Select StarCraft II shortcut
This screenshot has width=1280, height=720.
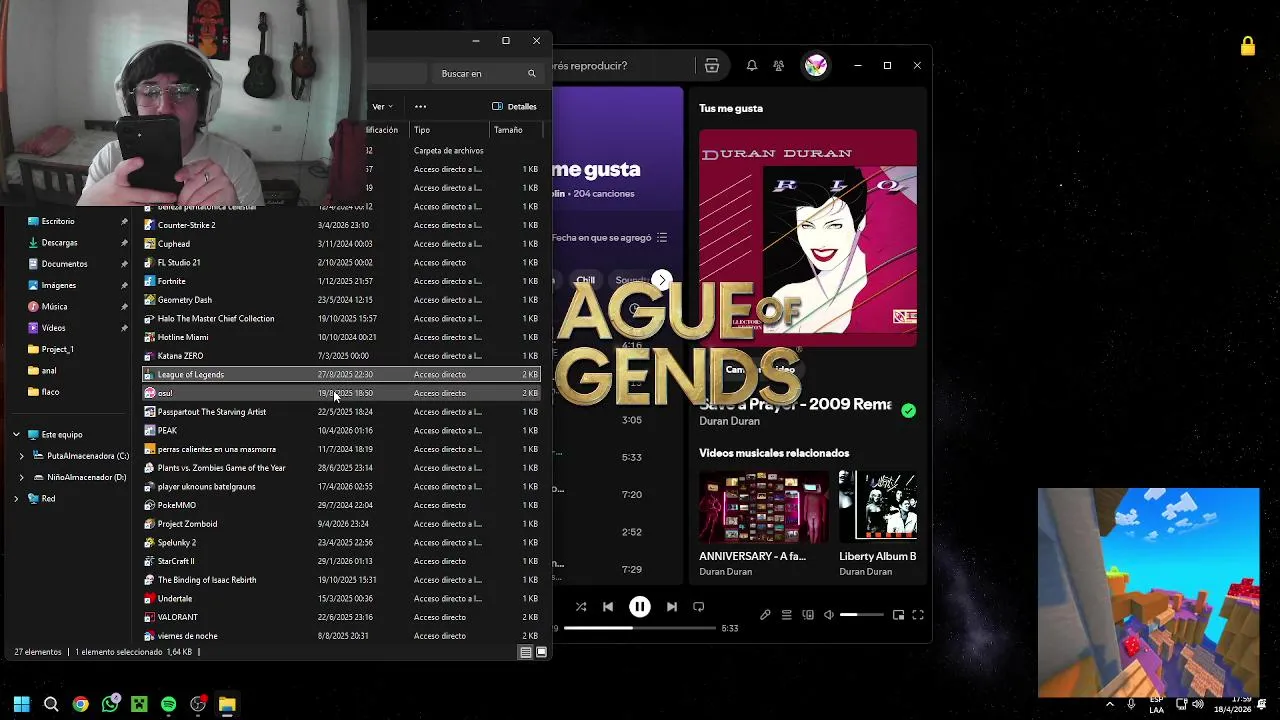tap(341, 561)
